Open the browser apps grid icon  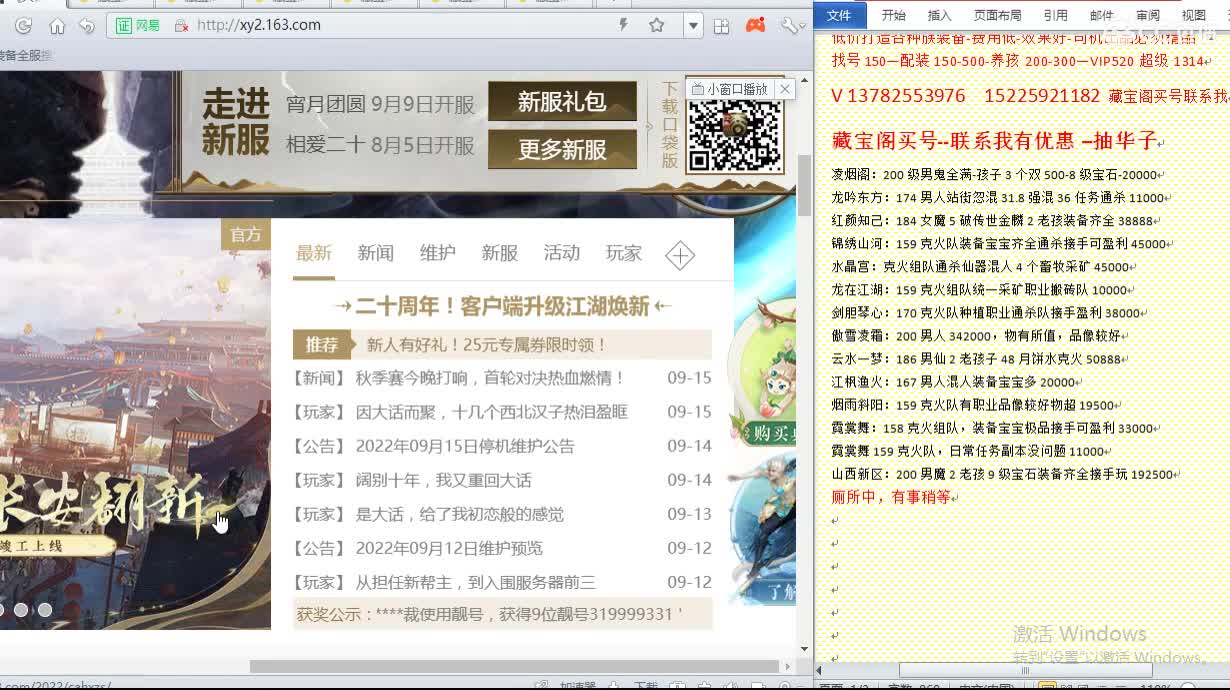[721, 26]
